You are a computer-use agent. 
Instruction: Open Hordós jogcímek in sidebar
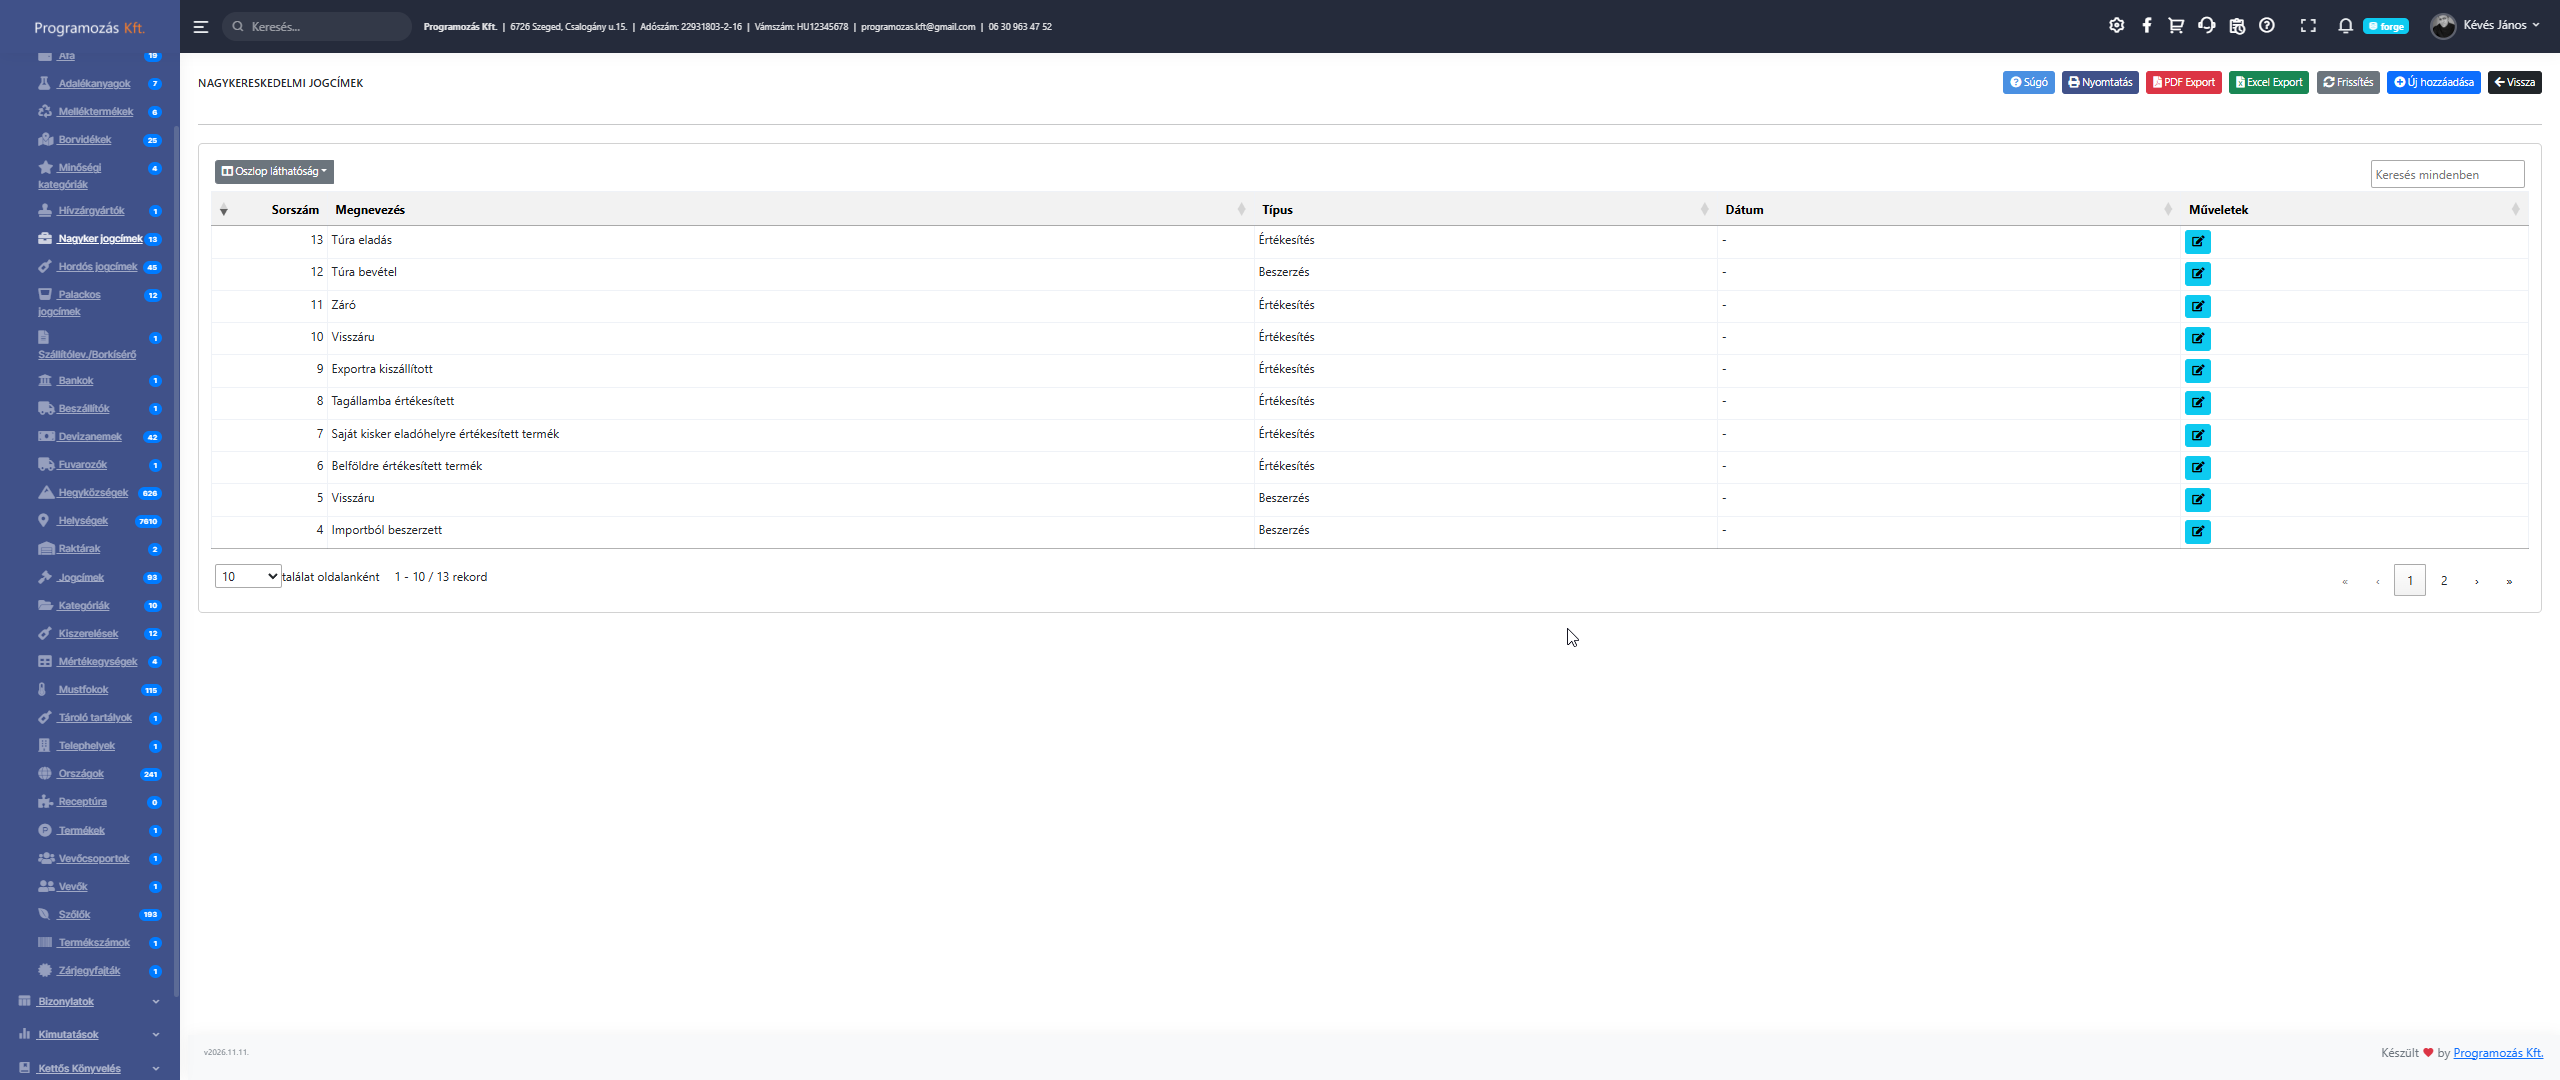(x=97, y=267)
